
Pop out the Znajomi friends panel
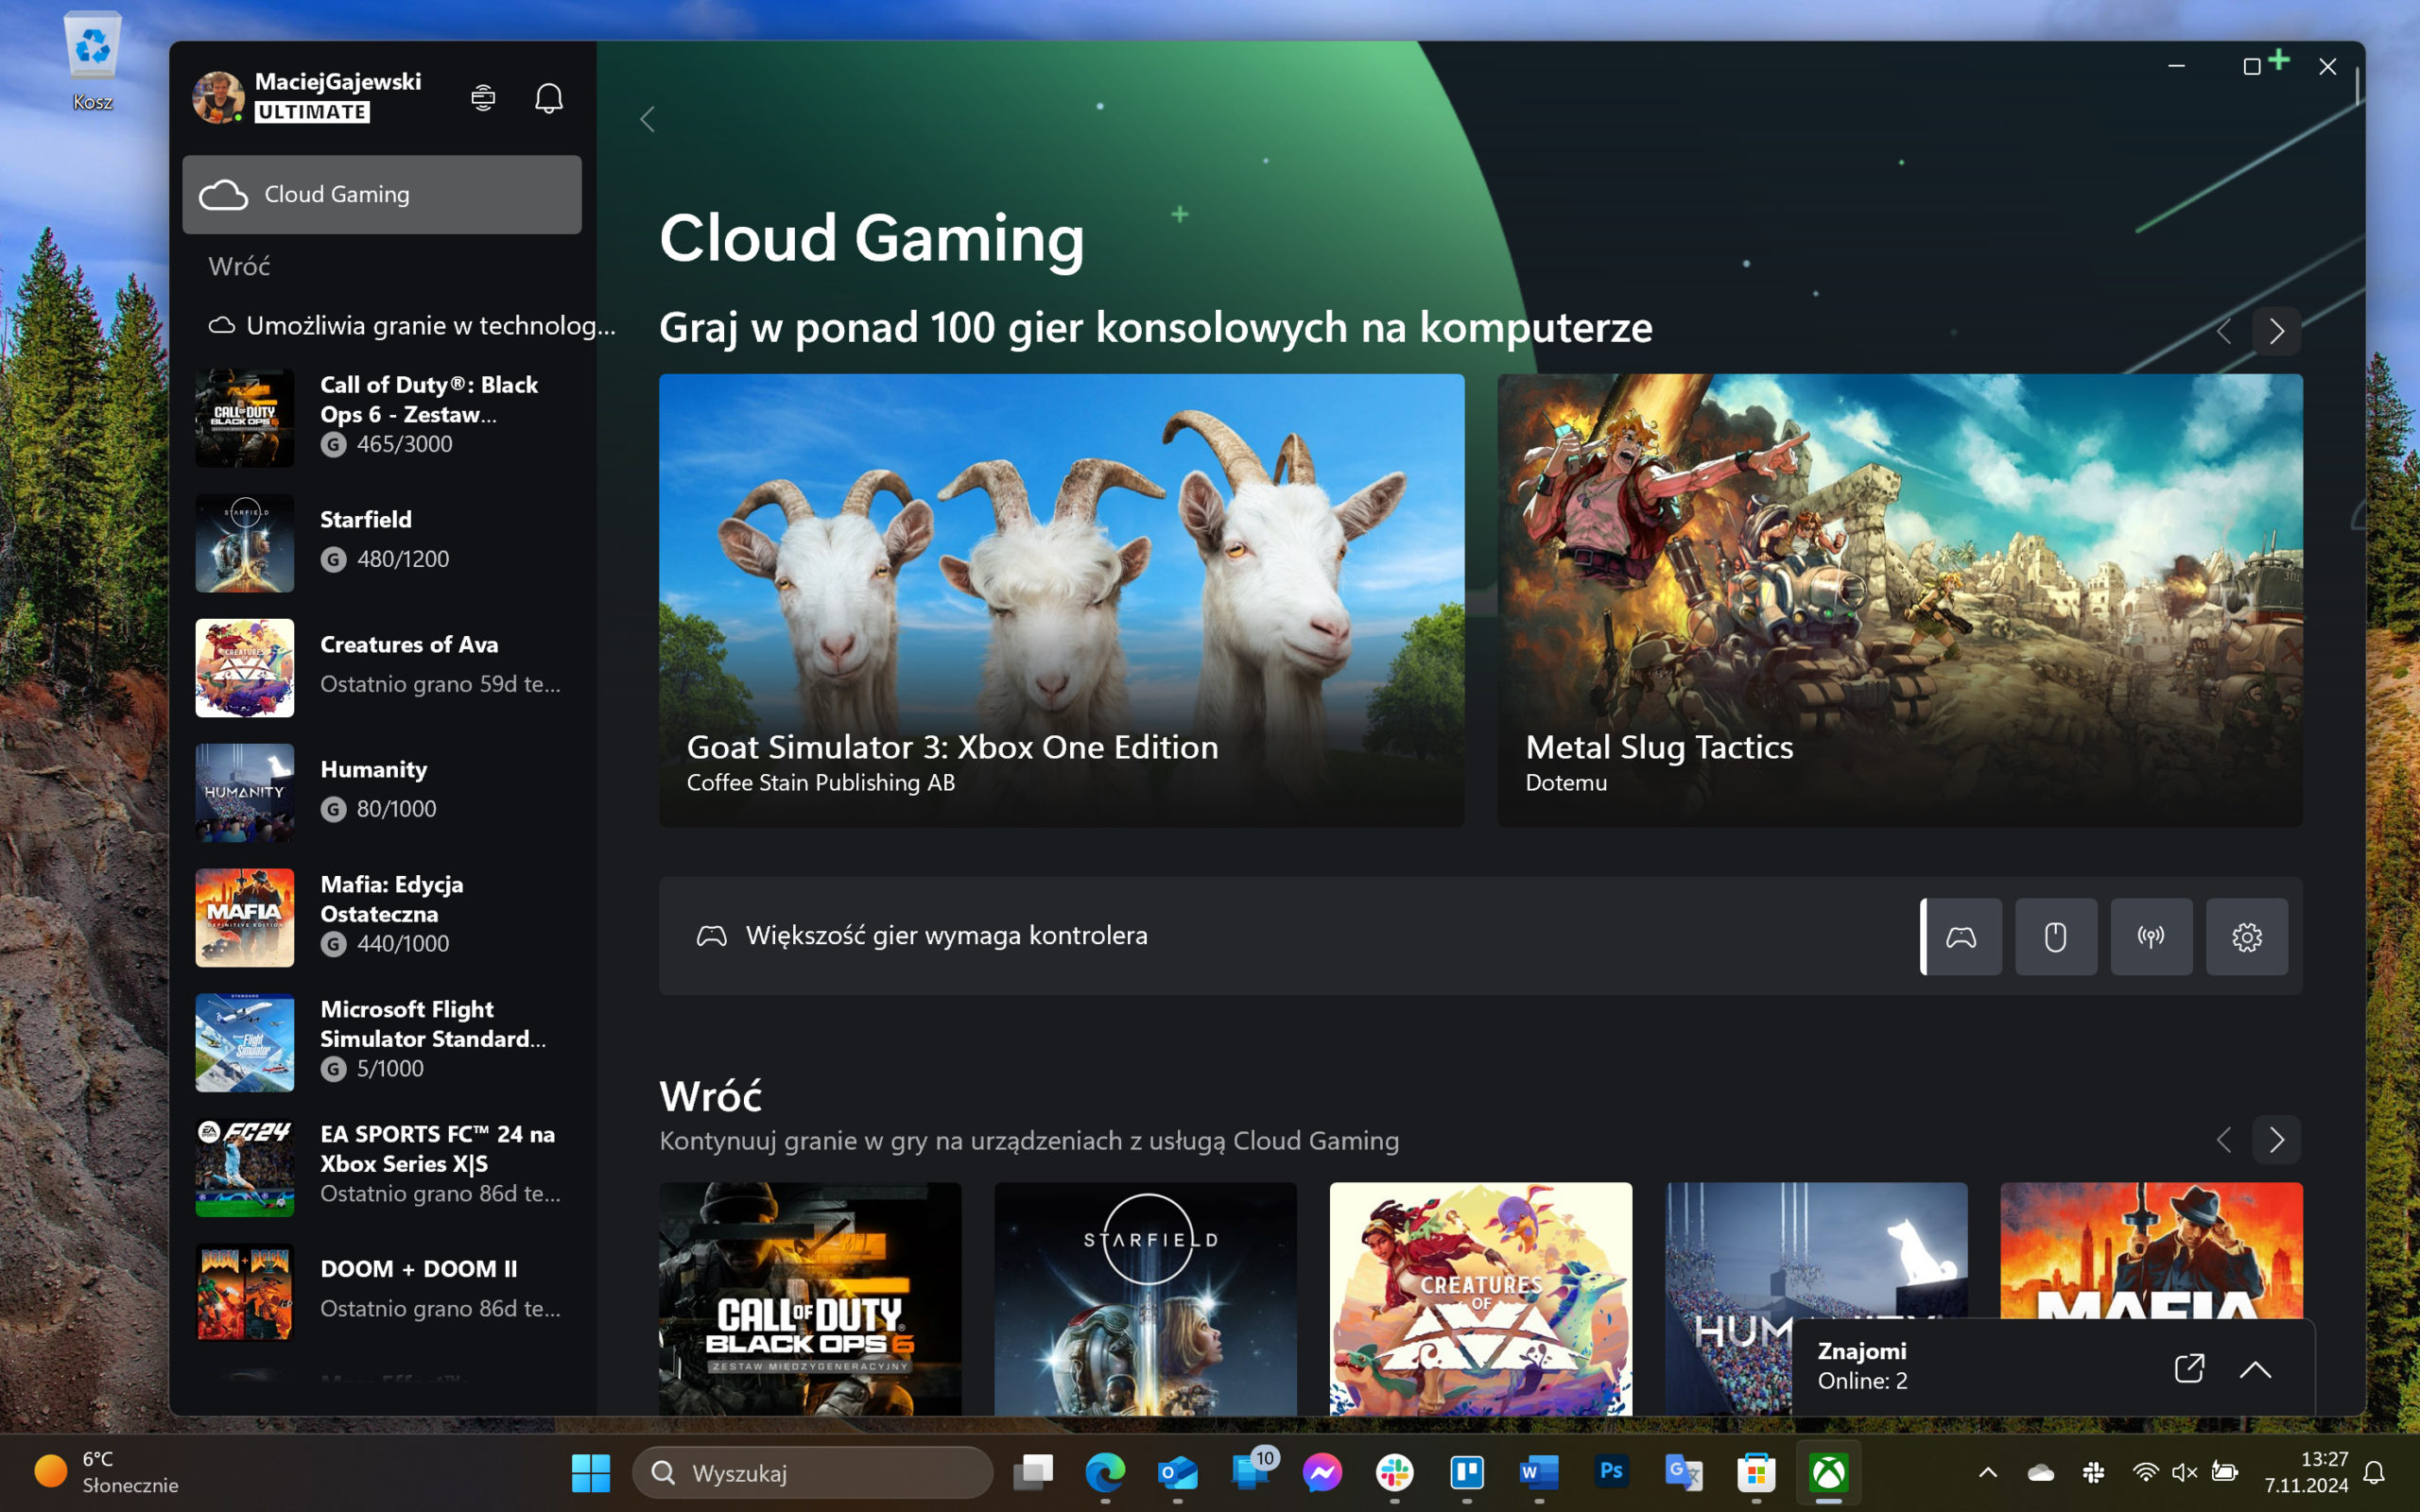[2189, 1367]
